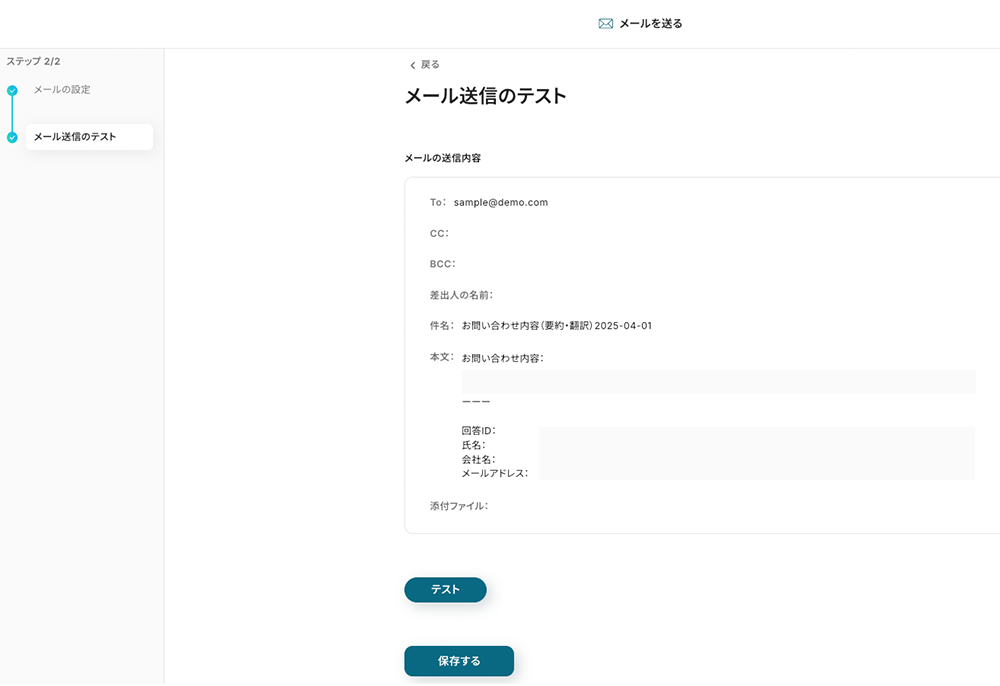Click the メール送信のテスト step checkmark icon

click(12, 137)
